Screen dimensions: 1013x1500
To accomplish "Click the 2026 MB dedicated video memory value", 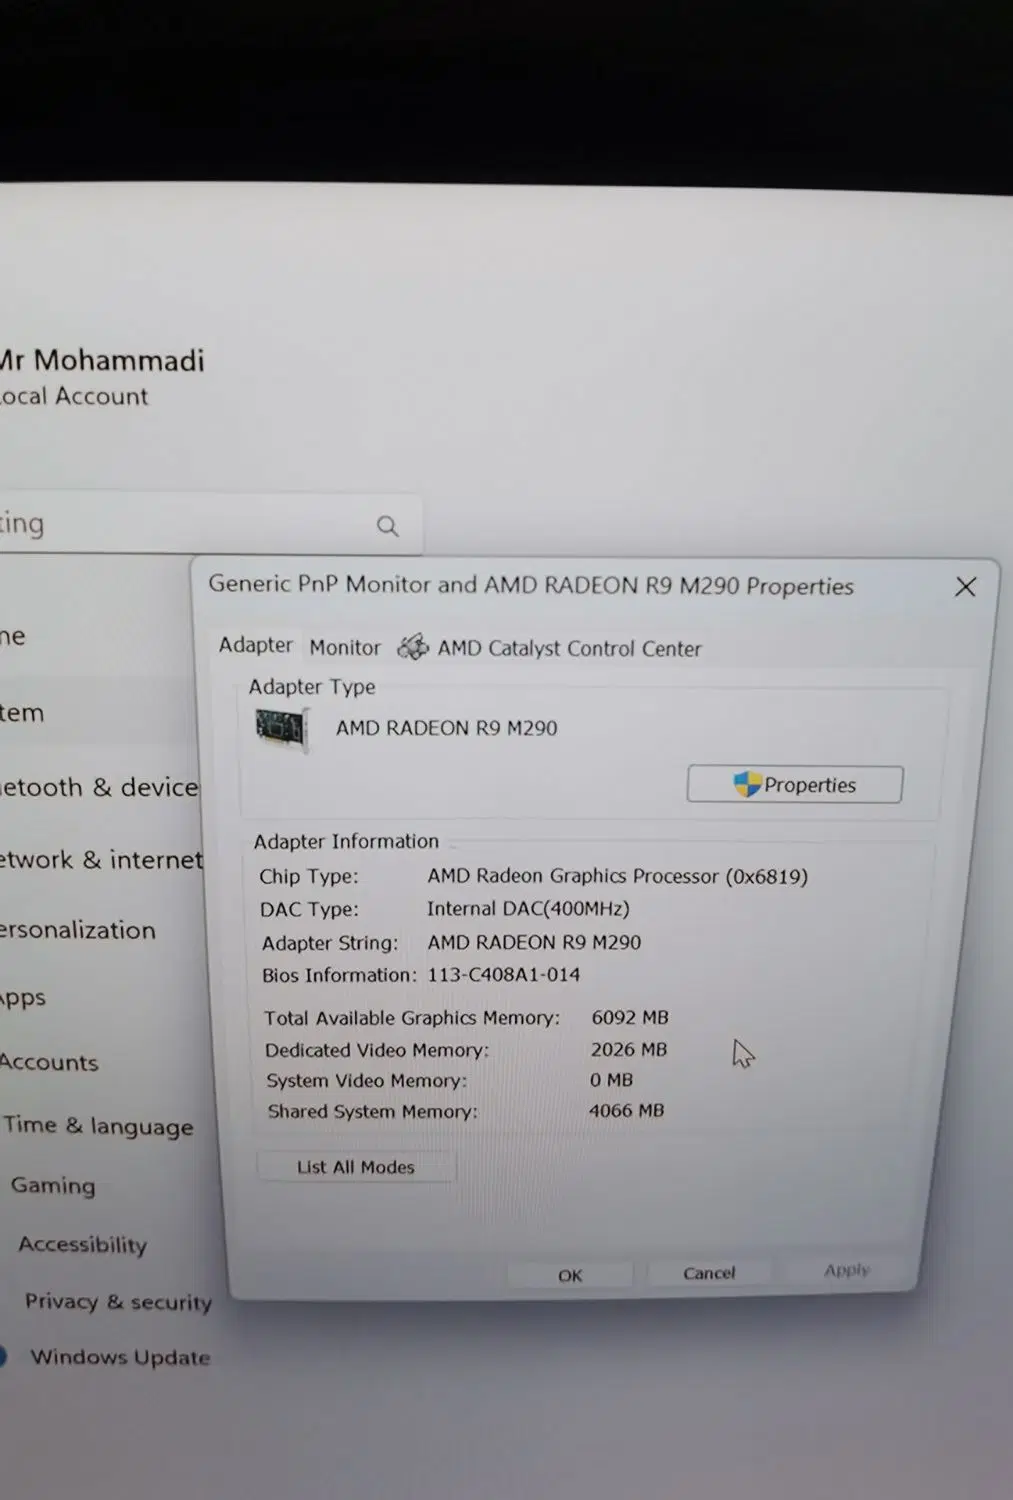I will click(x=629, y=1049).
